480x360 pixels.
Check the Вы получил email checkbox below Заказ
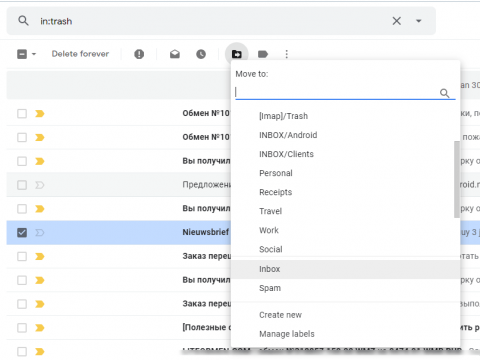click(22, 280)
